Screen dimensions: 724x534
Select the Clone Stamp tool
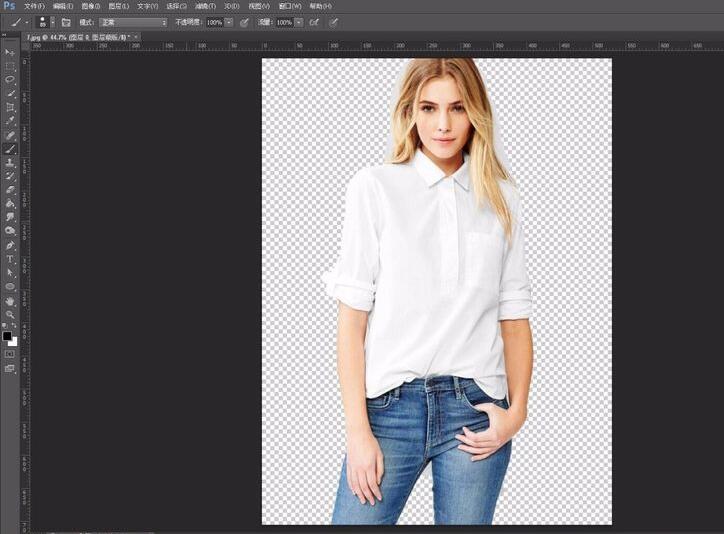pyautogui.click(x=10, y=162)
